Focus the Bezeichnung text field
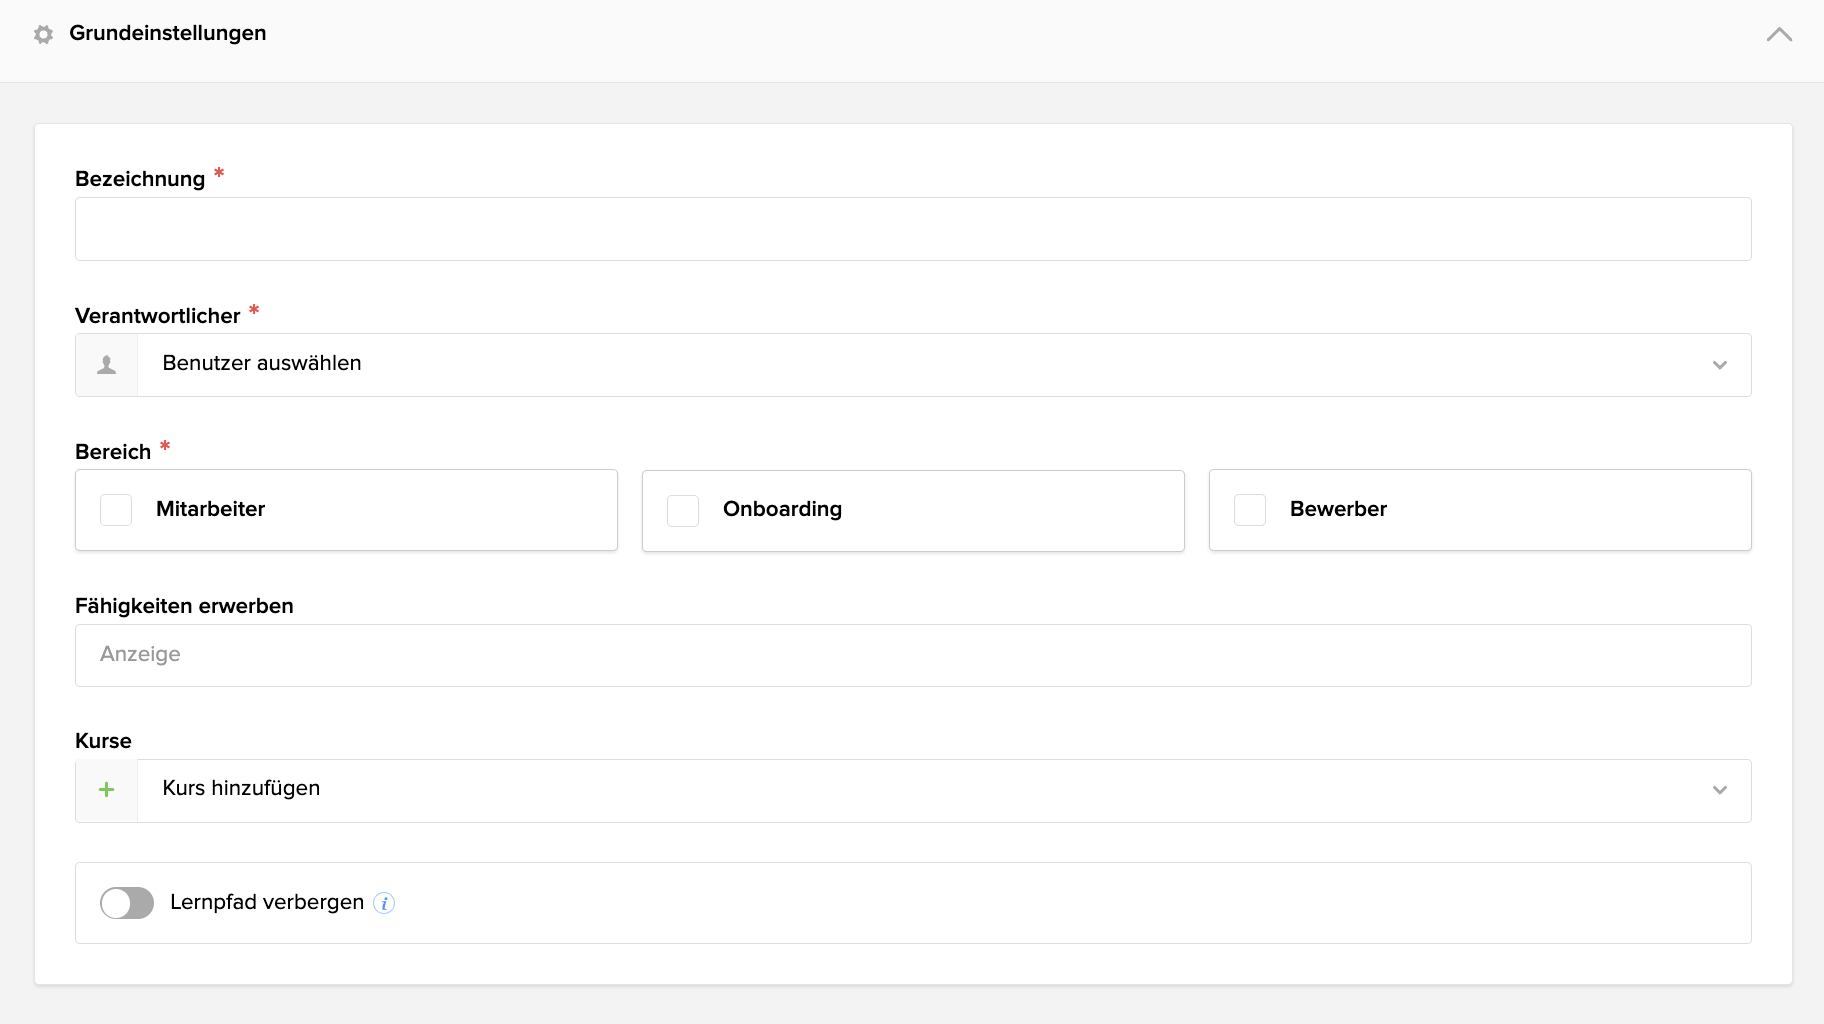 [x=912, y=229]
